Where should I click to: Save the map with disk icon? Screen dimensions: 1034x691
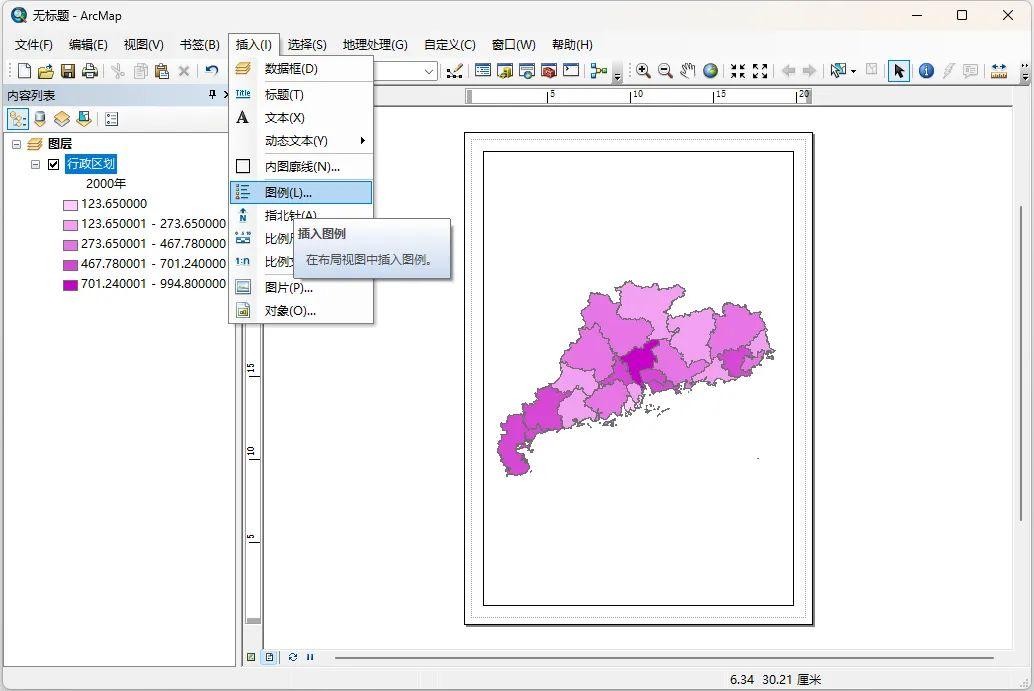coord(68,71)
